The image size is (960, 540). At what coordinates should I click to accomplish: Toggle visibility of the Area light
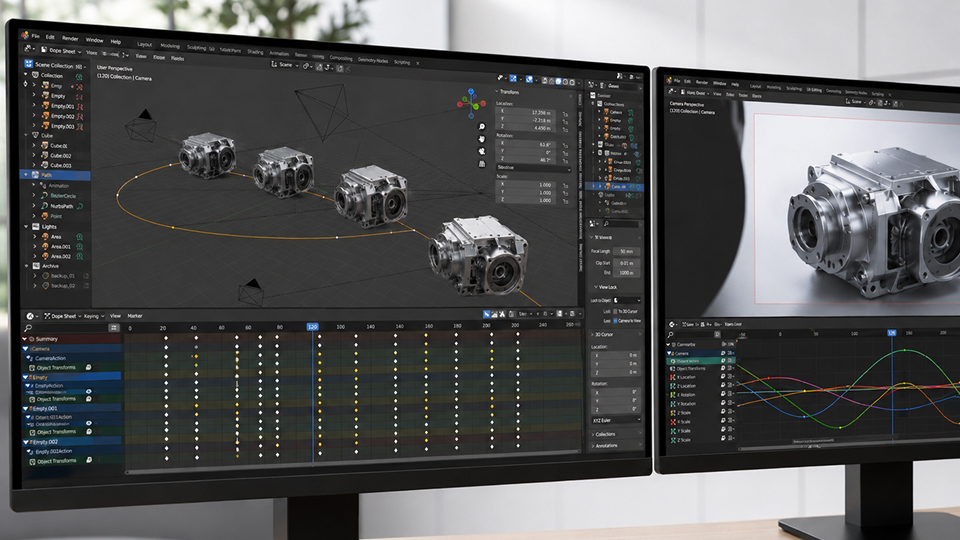coord(80,237)
